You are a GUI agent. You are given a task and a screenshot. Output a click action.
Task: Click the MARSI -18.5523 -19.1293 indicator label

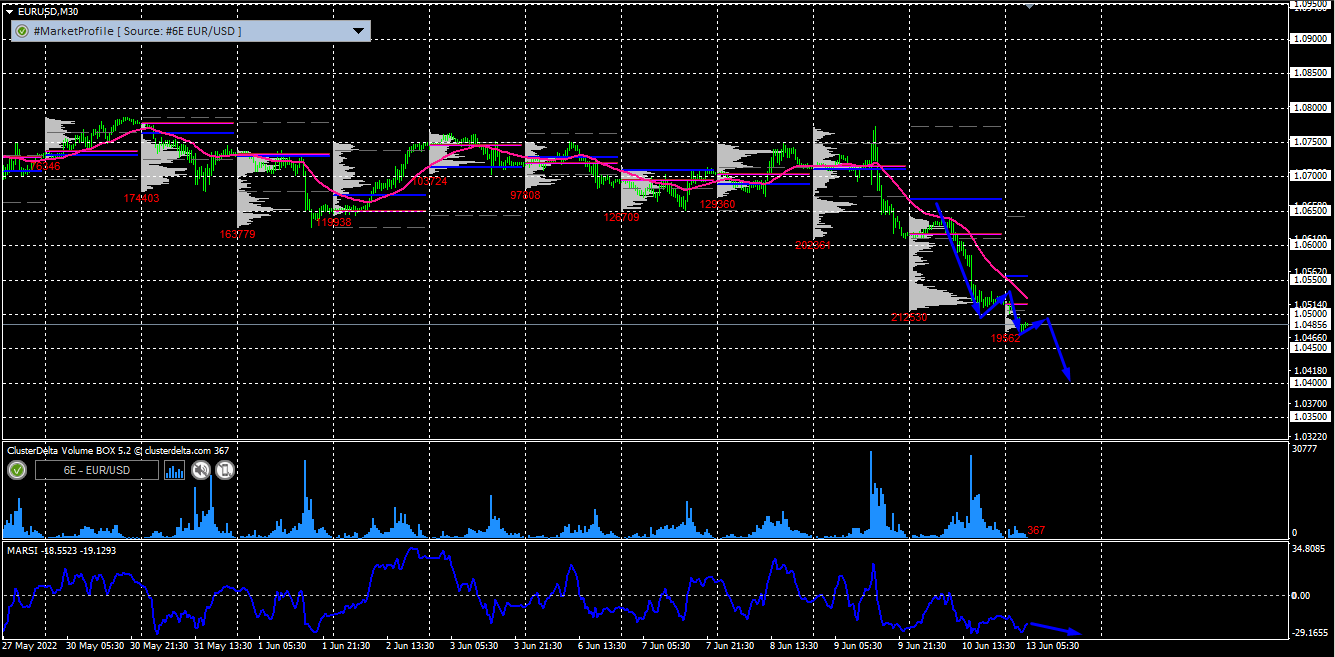click(62, 550)
